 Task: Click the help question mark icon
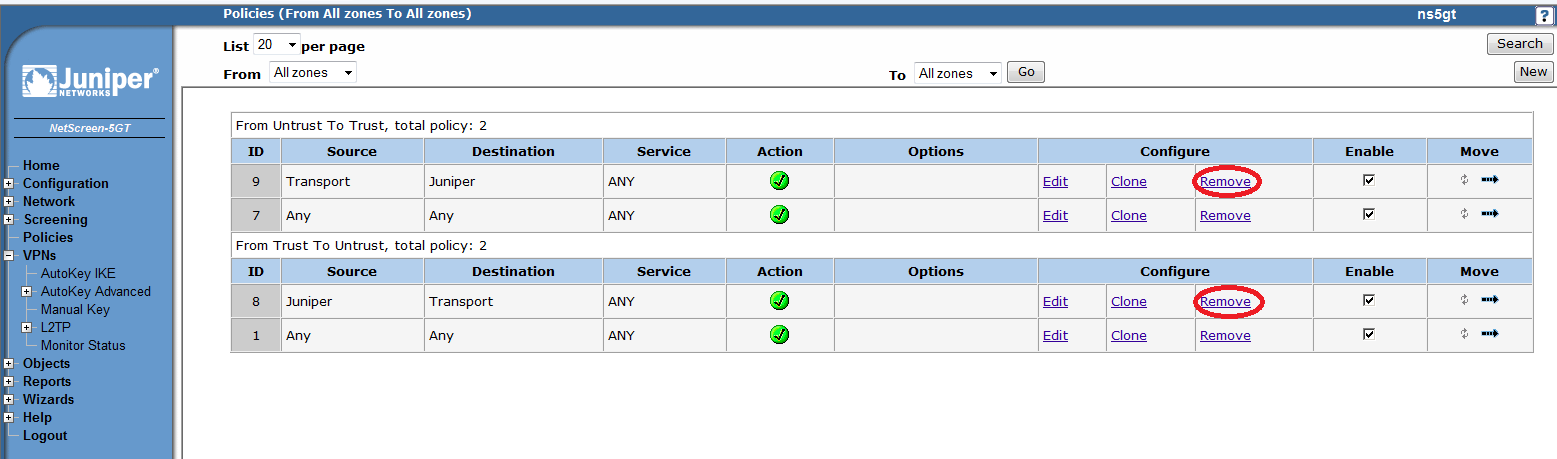[1544, 16]
